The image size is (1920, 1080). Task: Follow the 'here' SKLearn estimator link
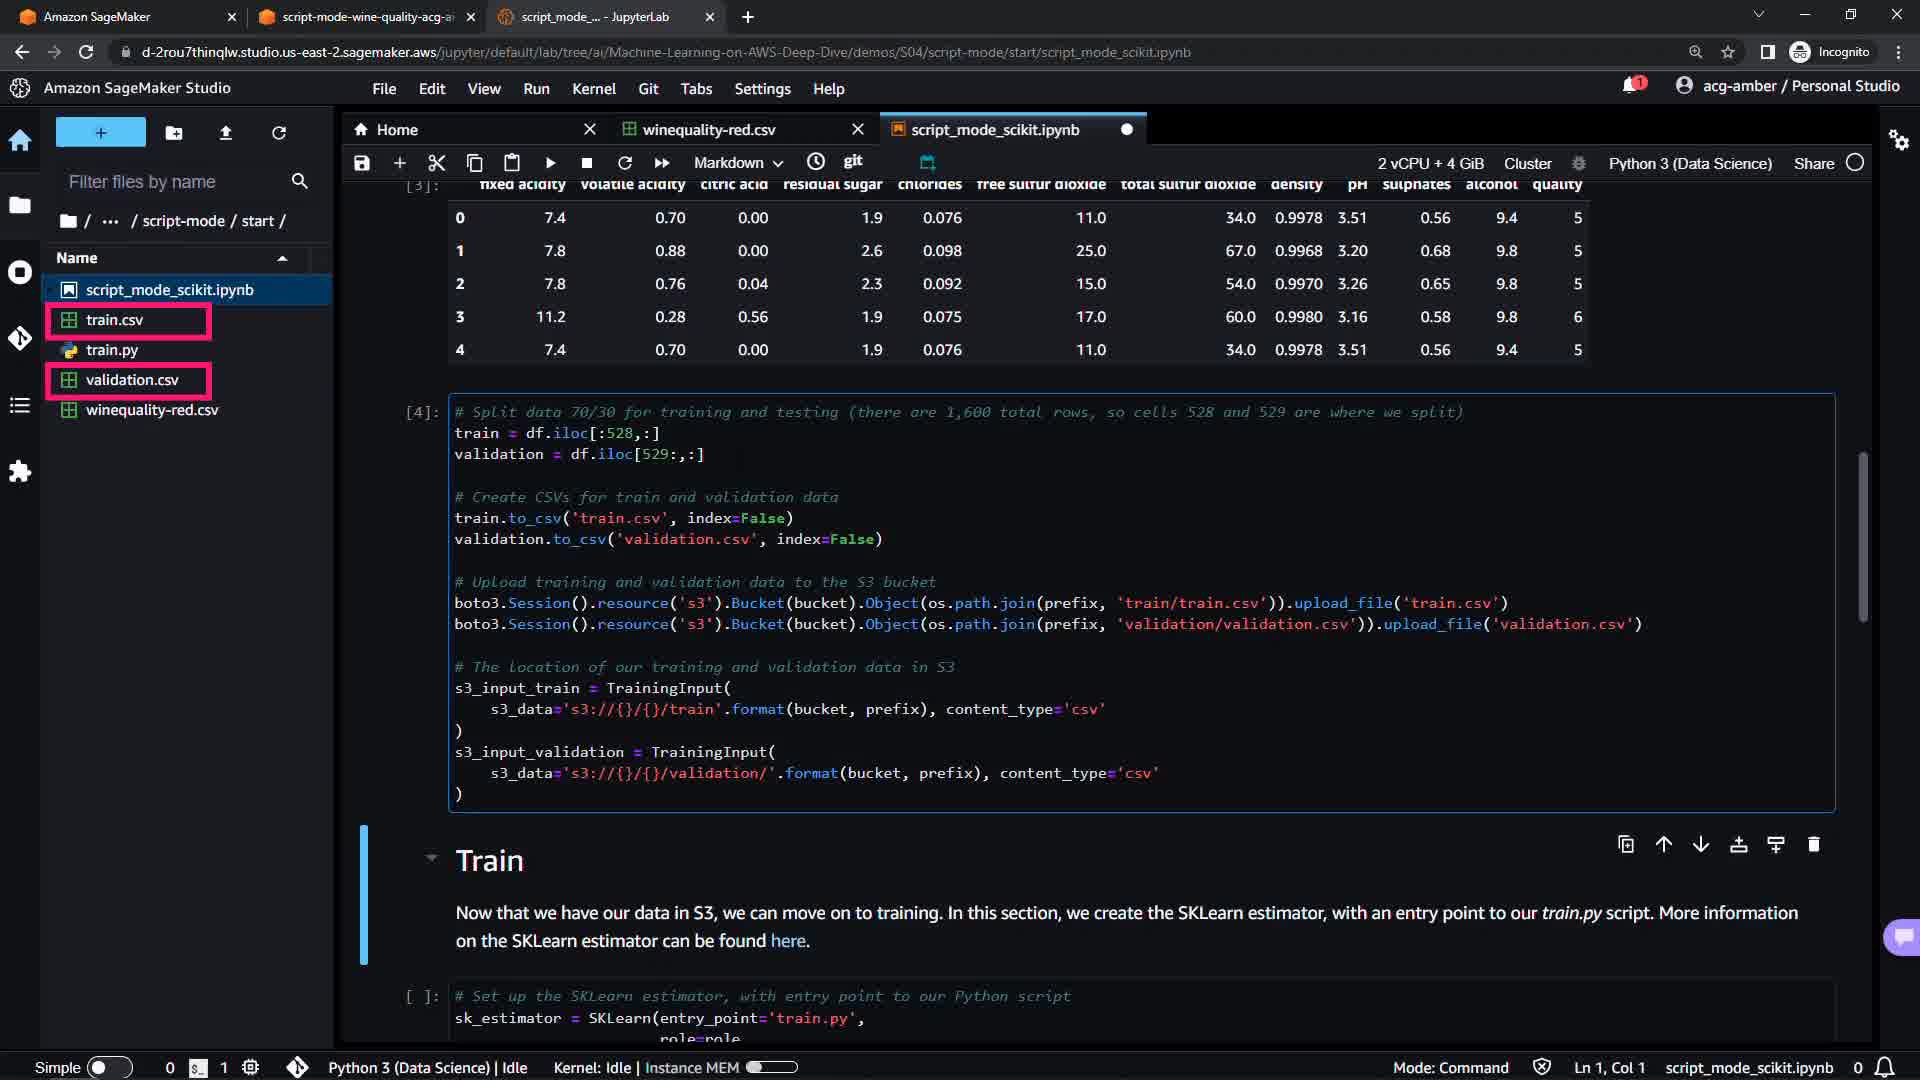pyautogui.click(x=787, y=941)
